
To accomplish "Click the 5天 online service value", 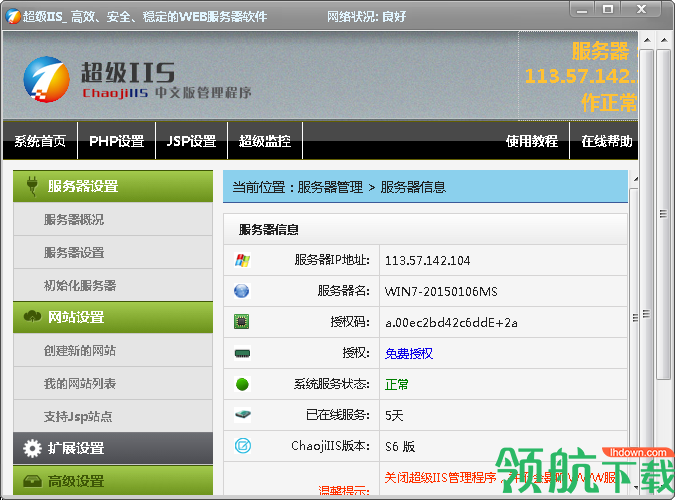I will 394,415.
